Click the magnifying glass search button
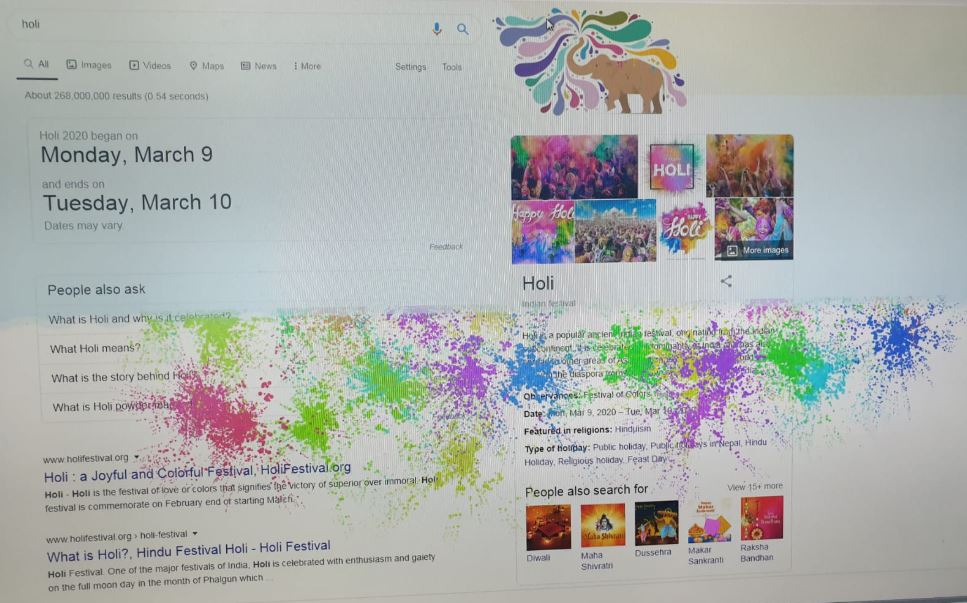The height and width of the screenshot is (603, 967). pos(463,29)
